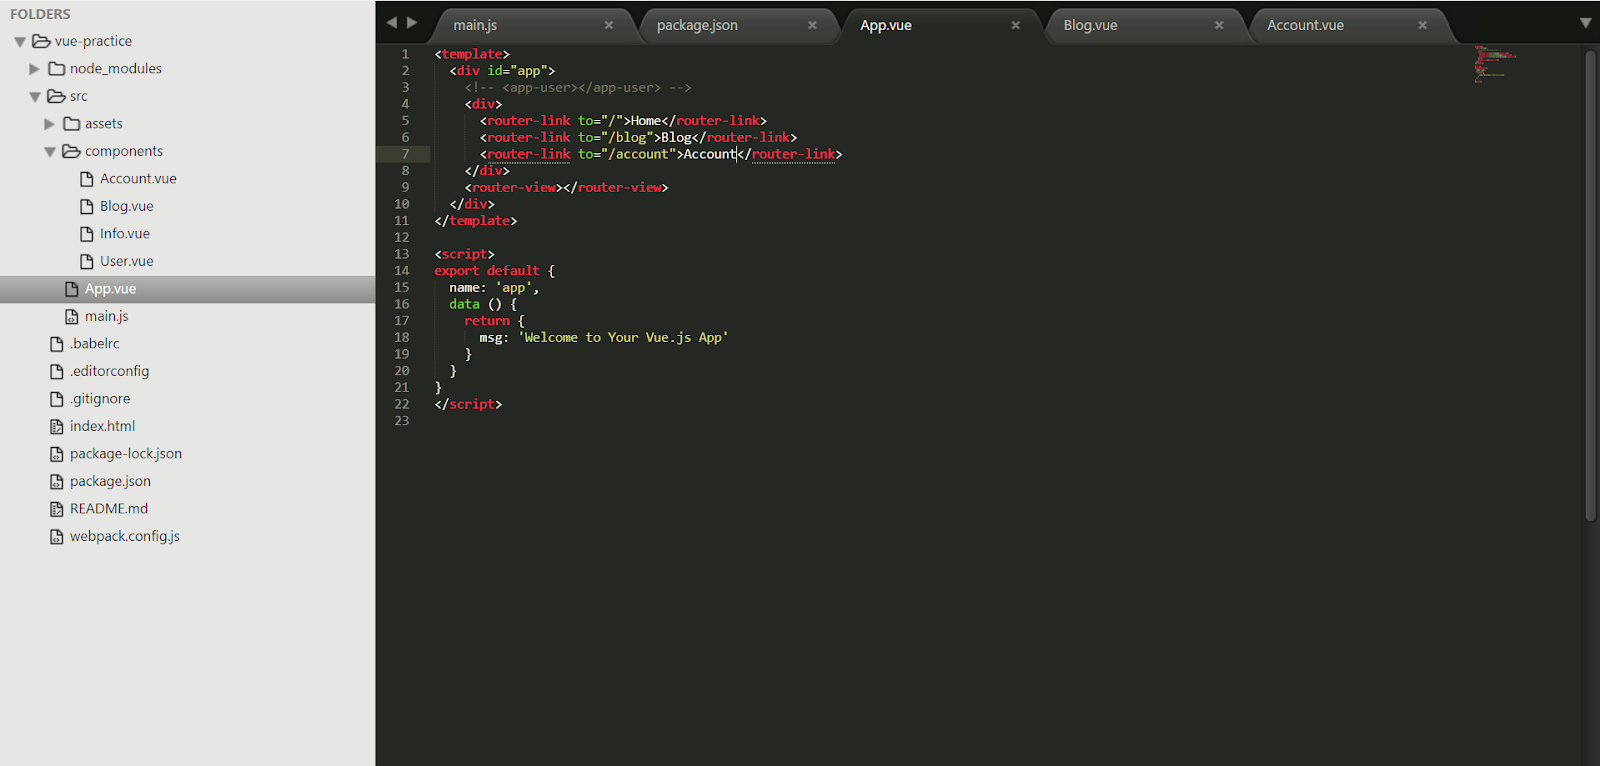
Task: Click the package.json file icon in sidebar
Action: click(57, 481)
